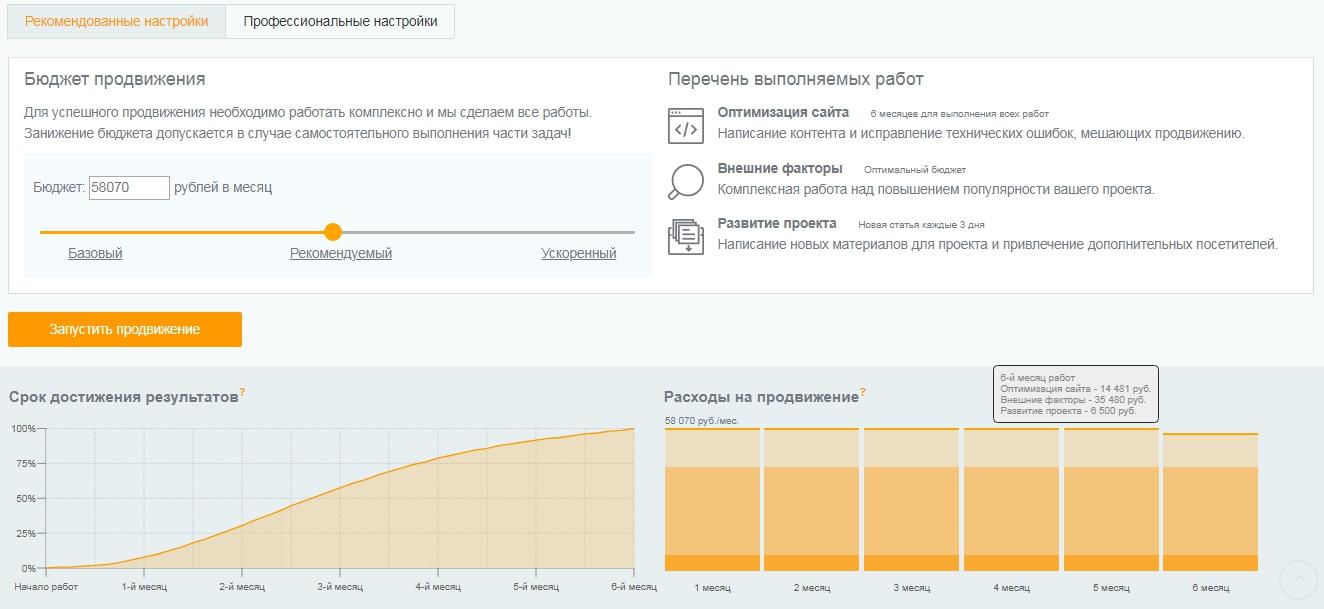Select the Рекомендованные настройки tab
1324x609 pixels.
pos(117,21)
